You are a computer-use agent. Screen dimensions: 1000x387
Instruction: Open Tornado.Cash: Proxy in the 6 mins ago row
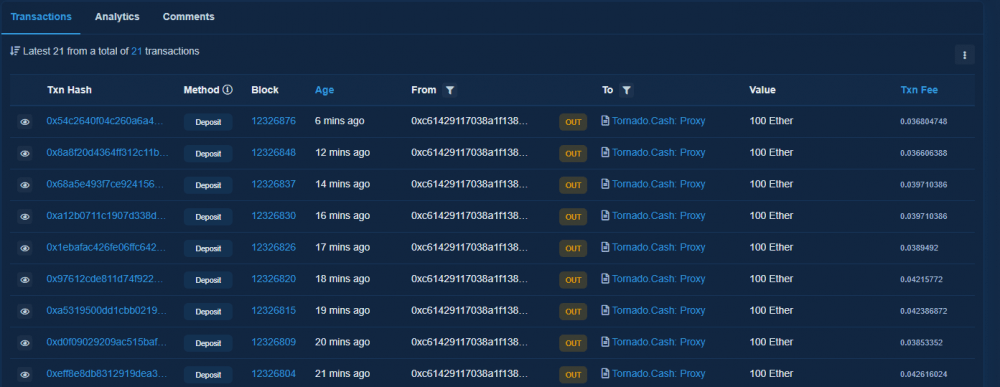pyautogui.click(x=659, y=120)
